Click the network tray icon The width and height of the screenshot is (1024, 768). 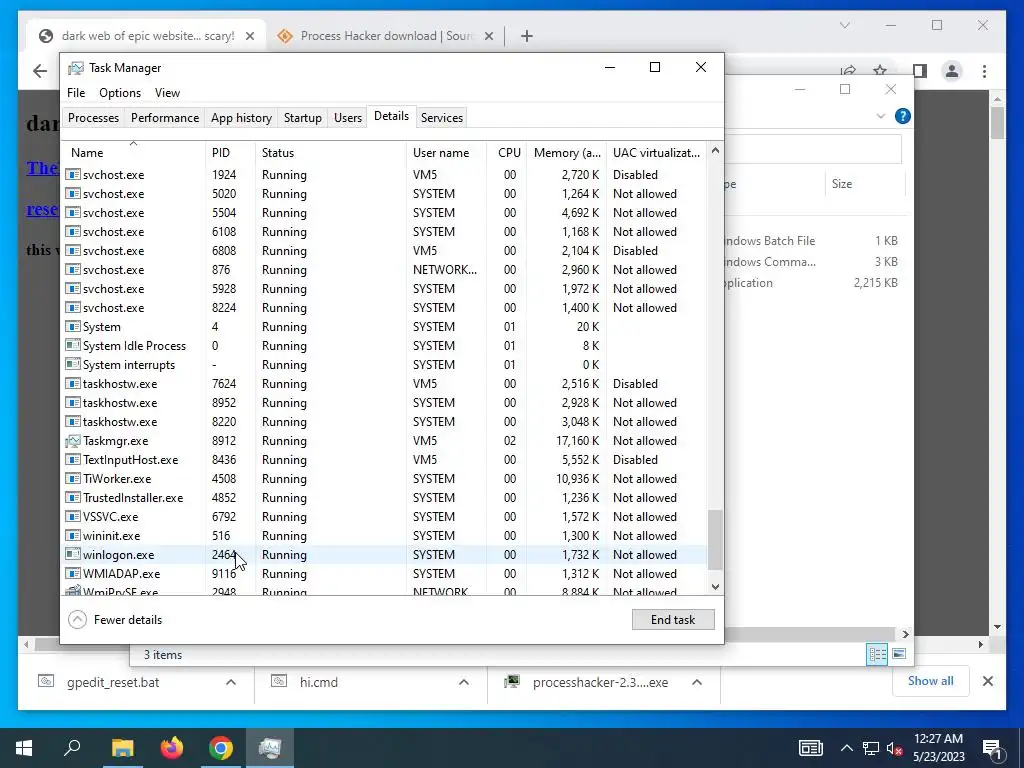[x=871, y=748]
